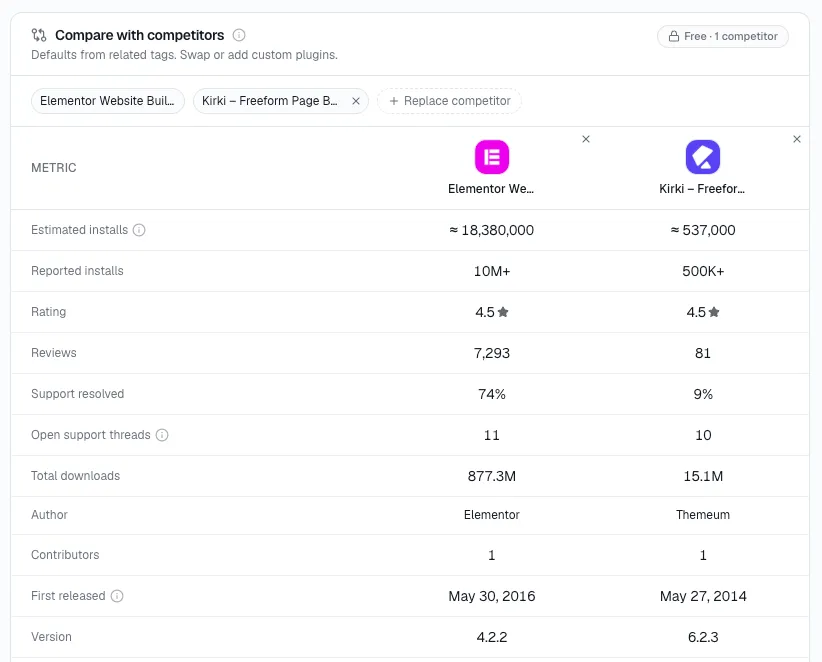The height and width of the screenshot is (662, 822).
Task: Click the Kirki plugin logo
Action: (x=703, y=157)
